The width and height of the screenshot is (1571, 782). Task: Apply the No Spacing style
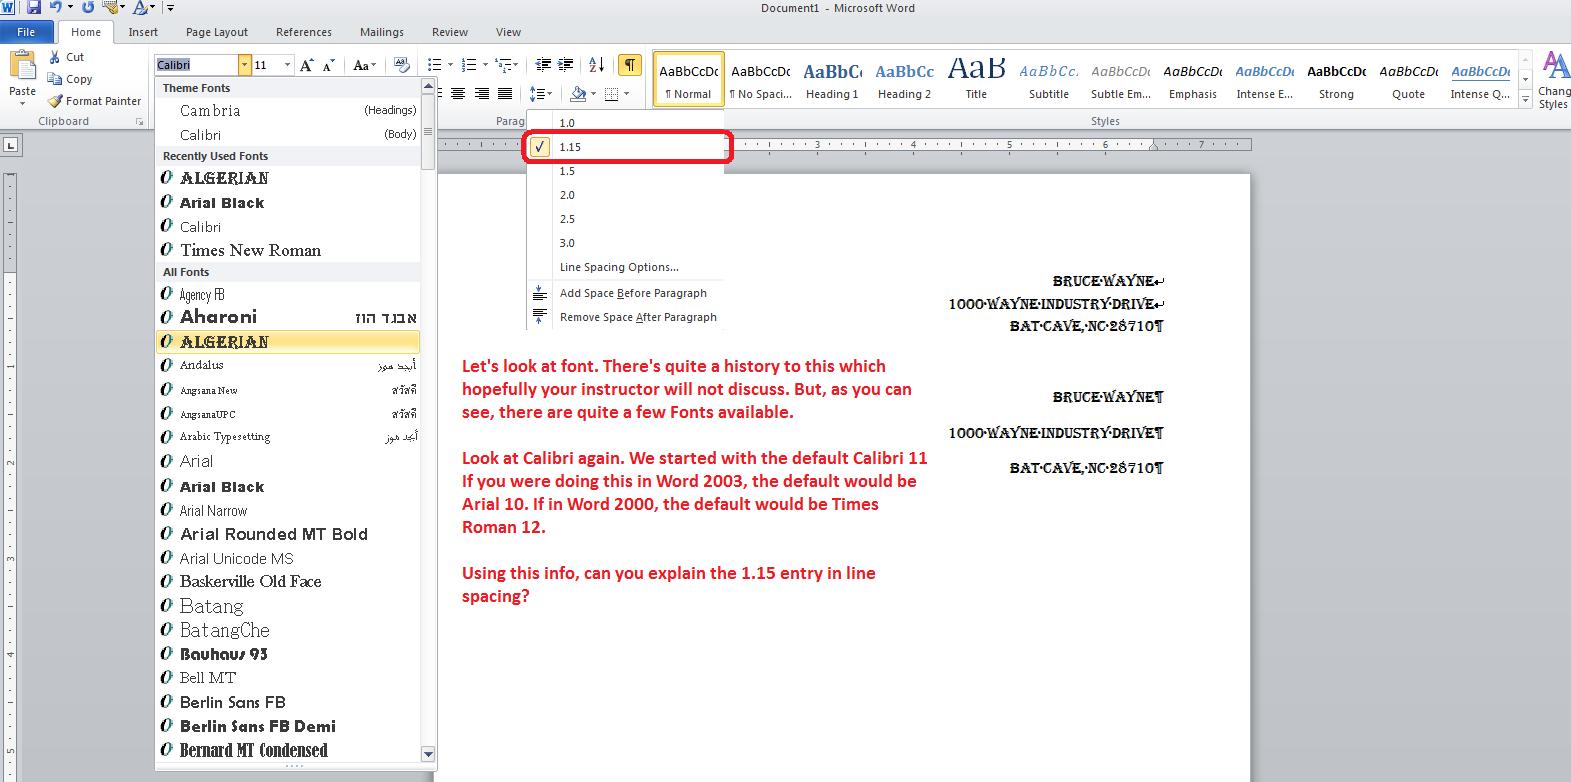(760, 79)
